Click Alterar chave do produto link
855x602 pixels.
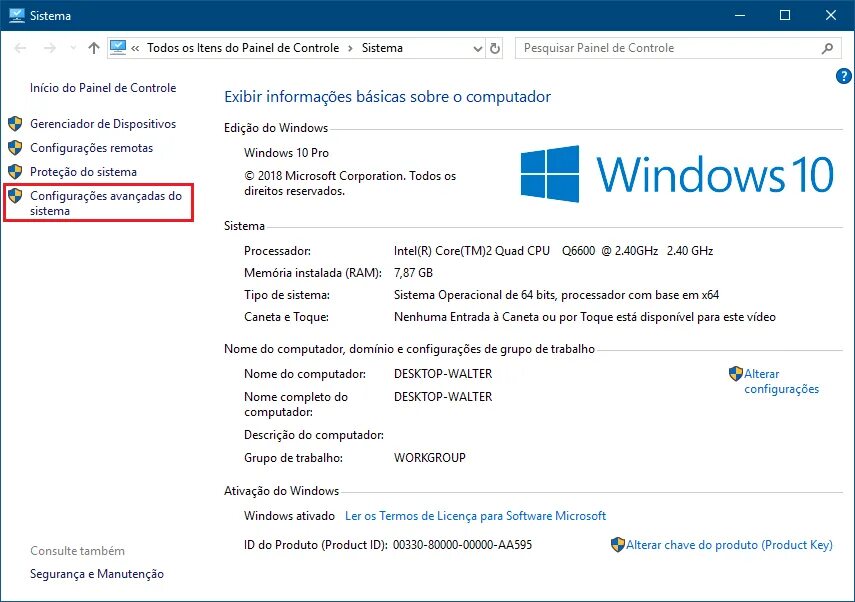[x=729, y=545]
